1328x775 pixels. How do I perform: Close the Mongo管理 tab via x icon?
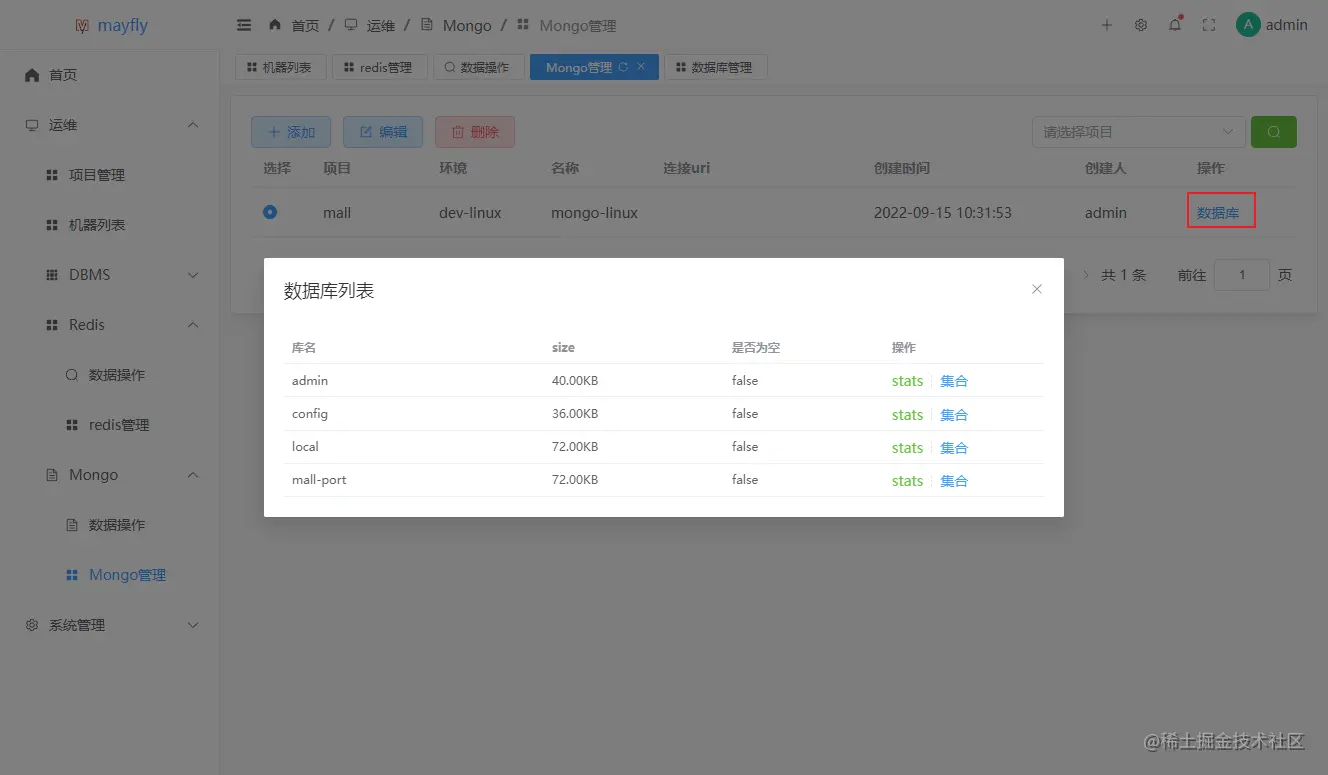641,67
